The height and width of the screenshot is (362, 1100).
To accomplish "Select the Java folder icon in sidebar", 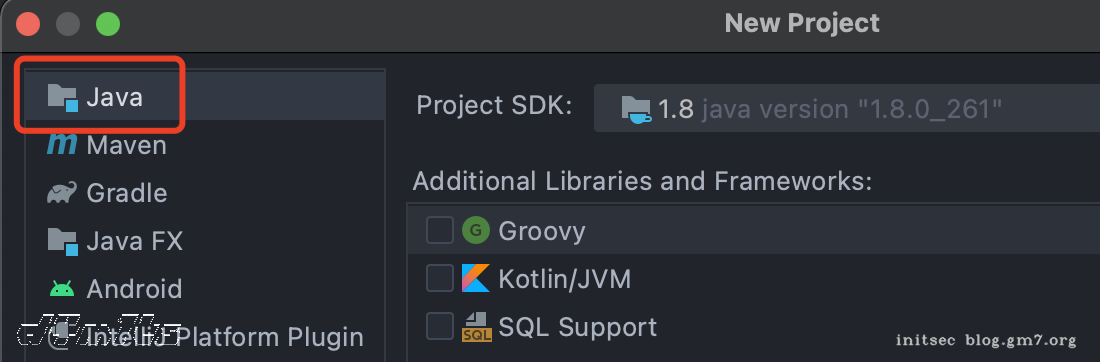I will [x=62, y=98].
